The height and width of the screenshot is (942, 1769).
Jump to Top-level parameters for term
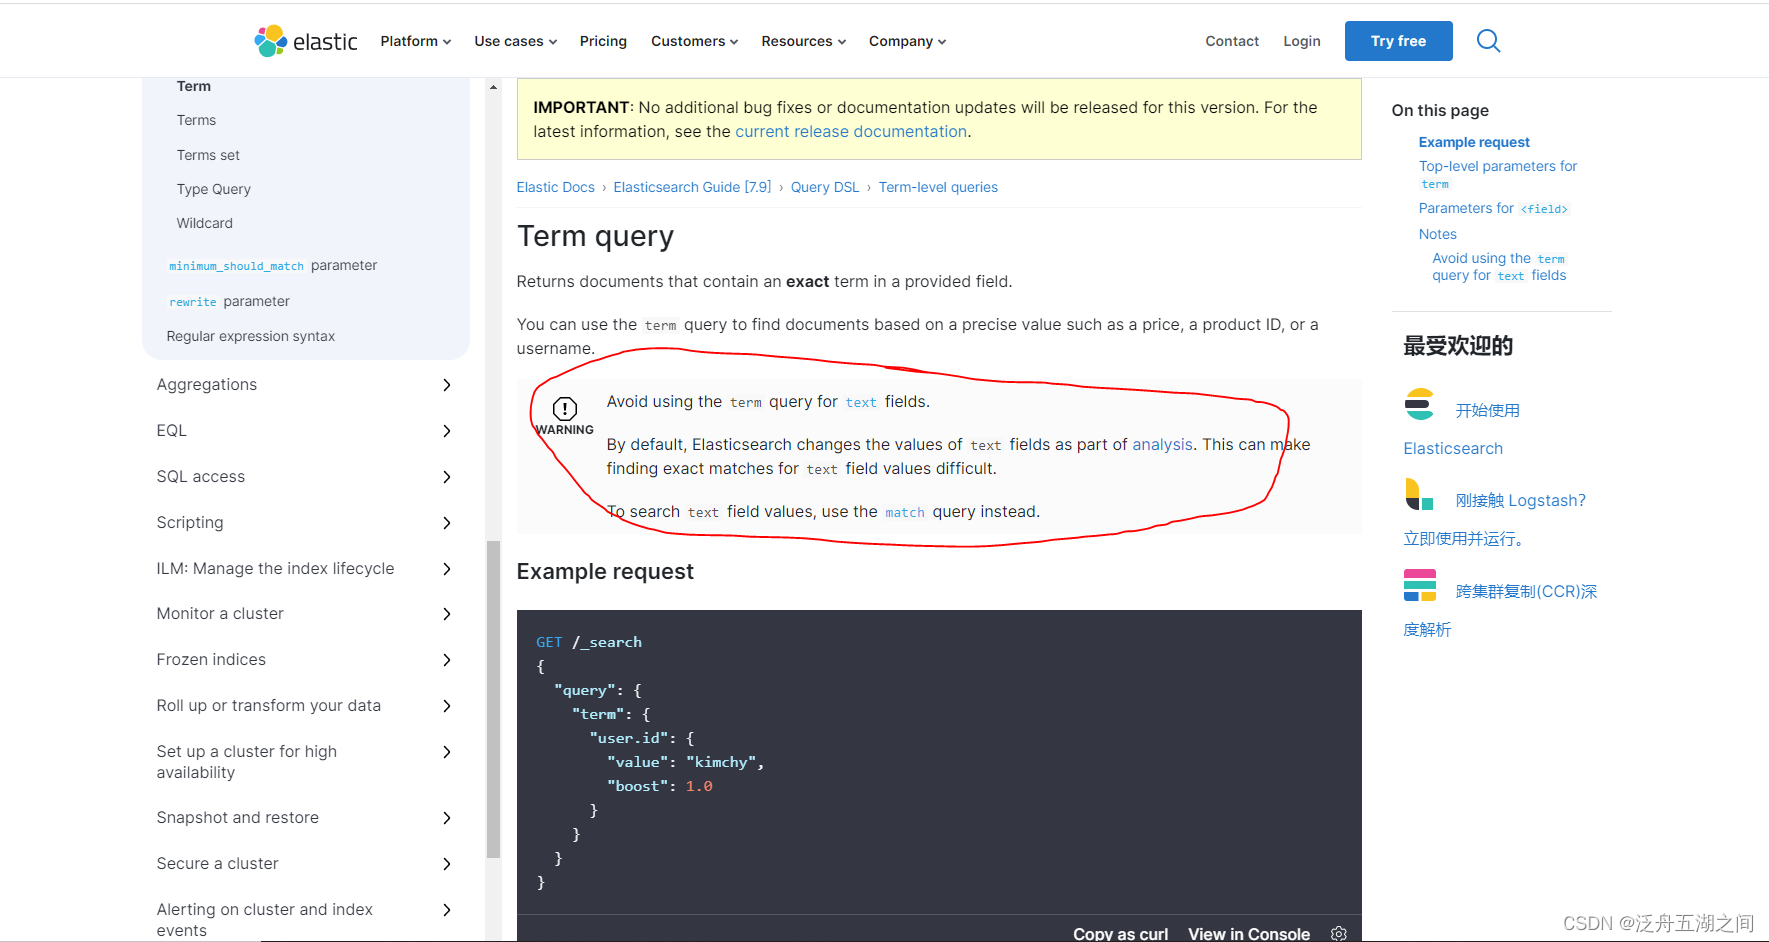coord(1497,174)
